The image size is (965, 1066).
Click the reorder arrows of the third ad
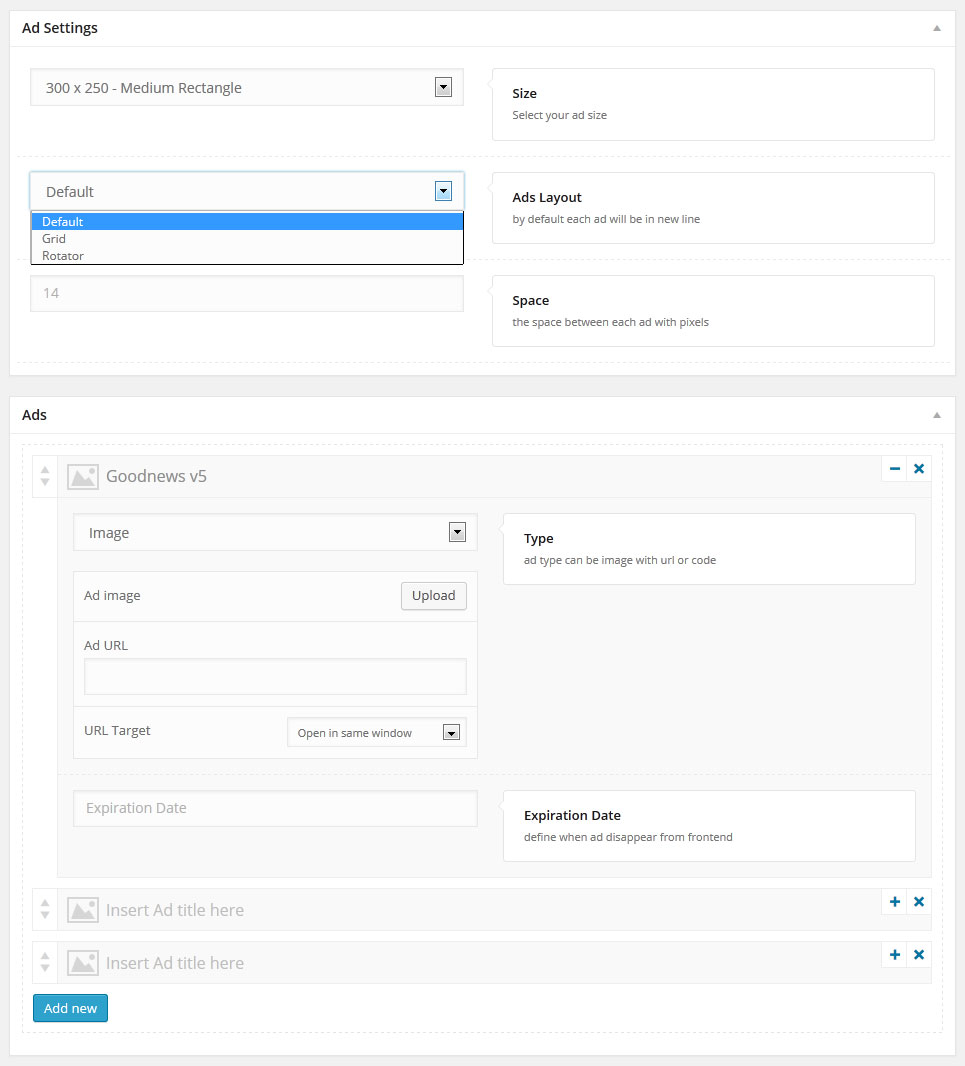point(45,962)
